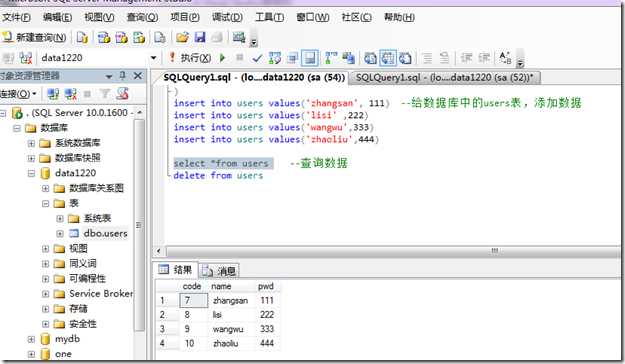
Task: Open Query Options icon next to estimated plan
Action: click(x=292, y=58)
